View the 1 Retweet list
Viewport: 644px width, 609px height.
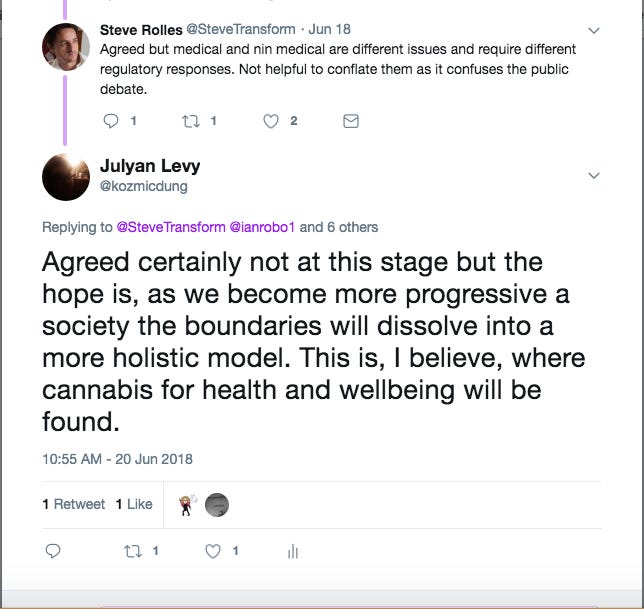pos(74,504)
